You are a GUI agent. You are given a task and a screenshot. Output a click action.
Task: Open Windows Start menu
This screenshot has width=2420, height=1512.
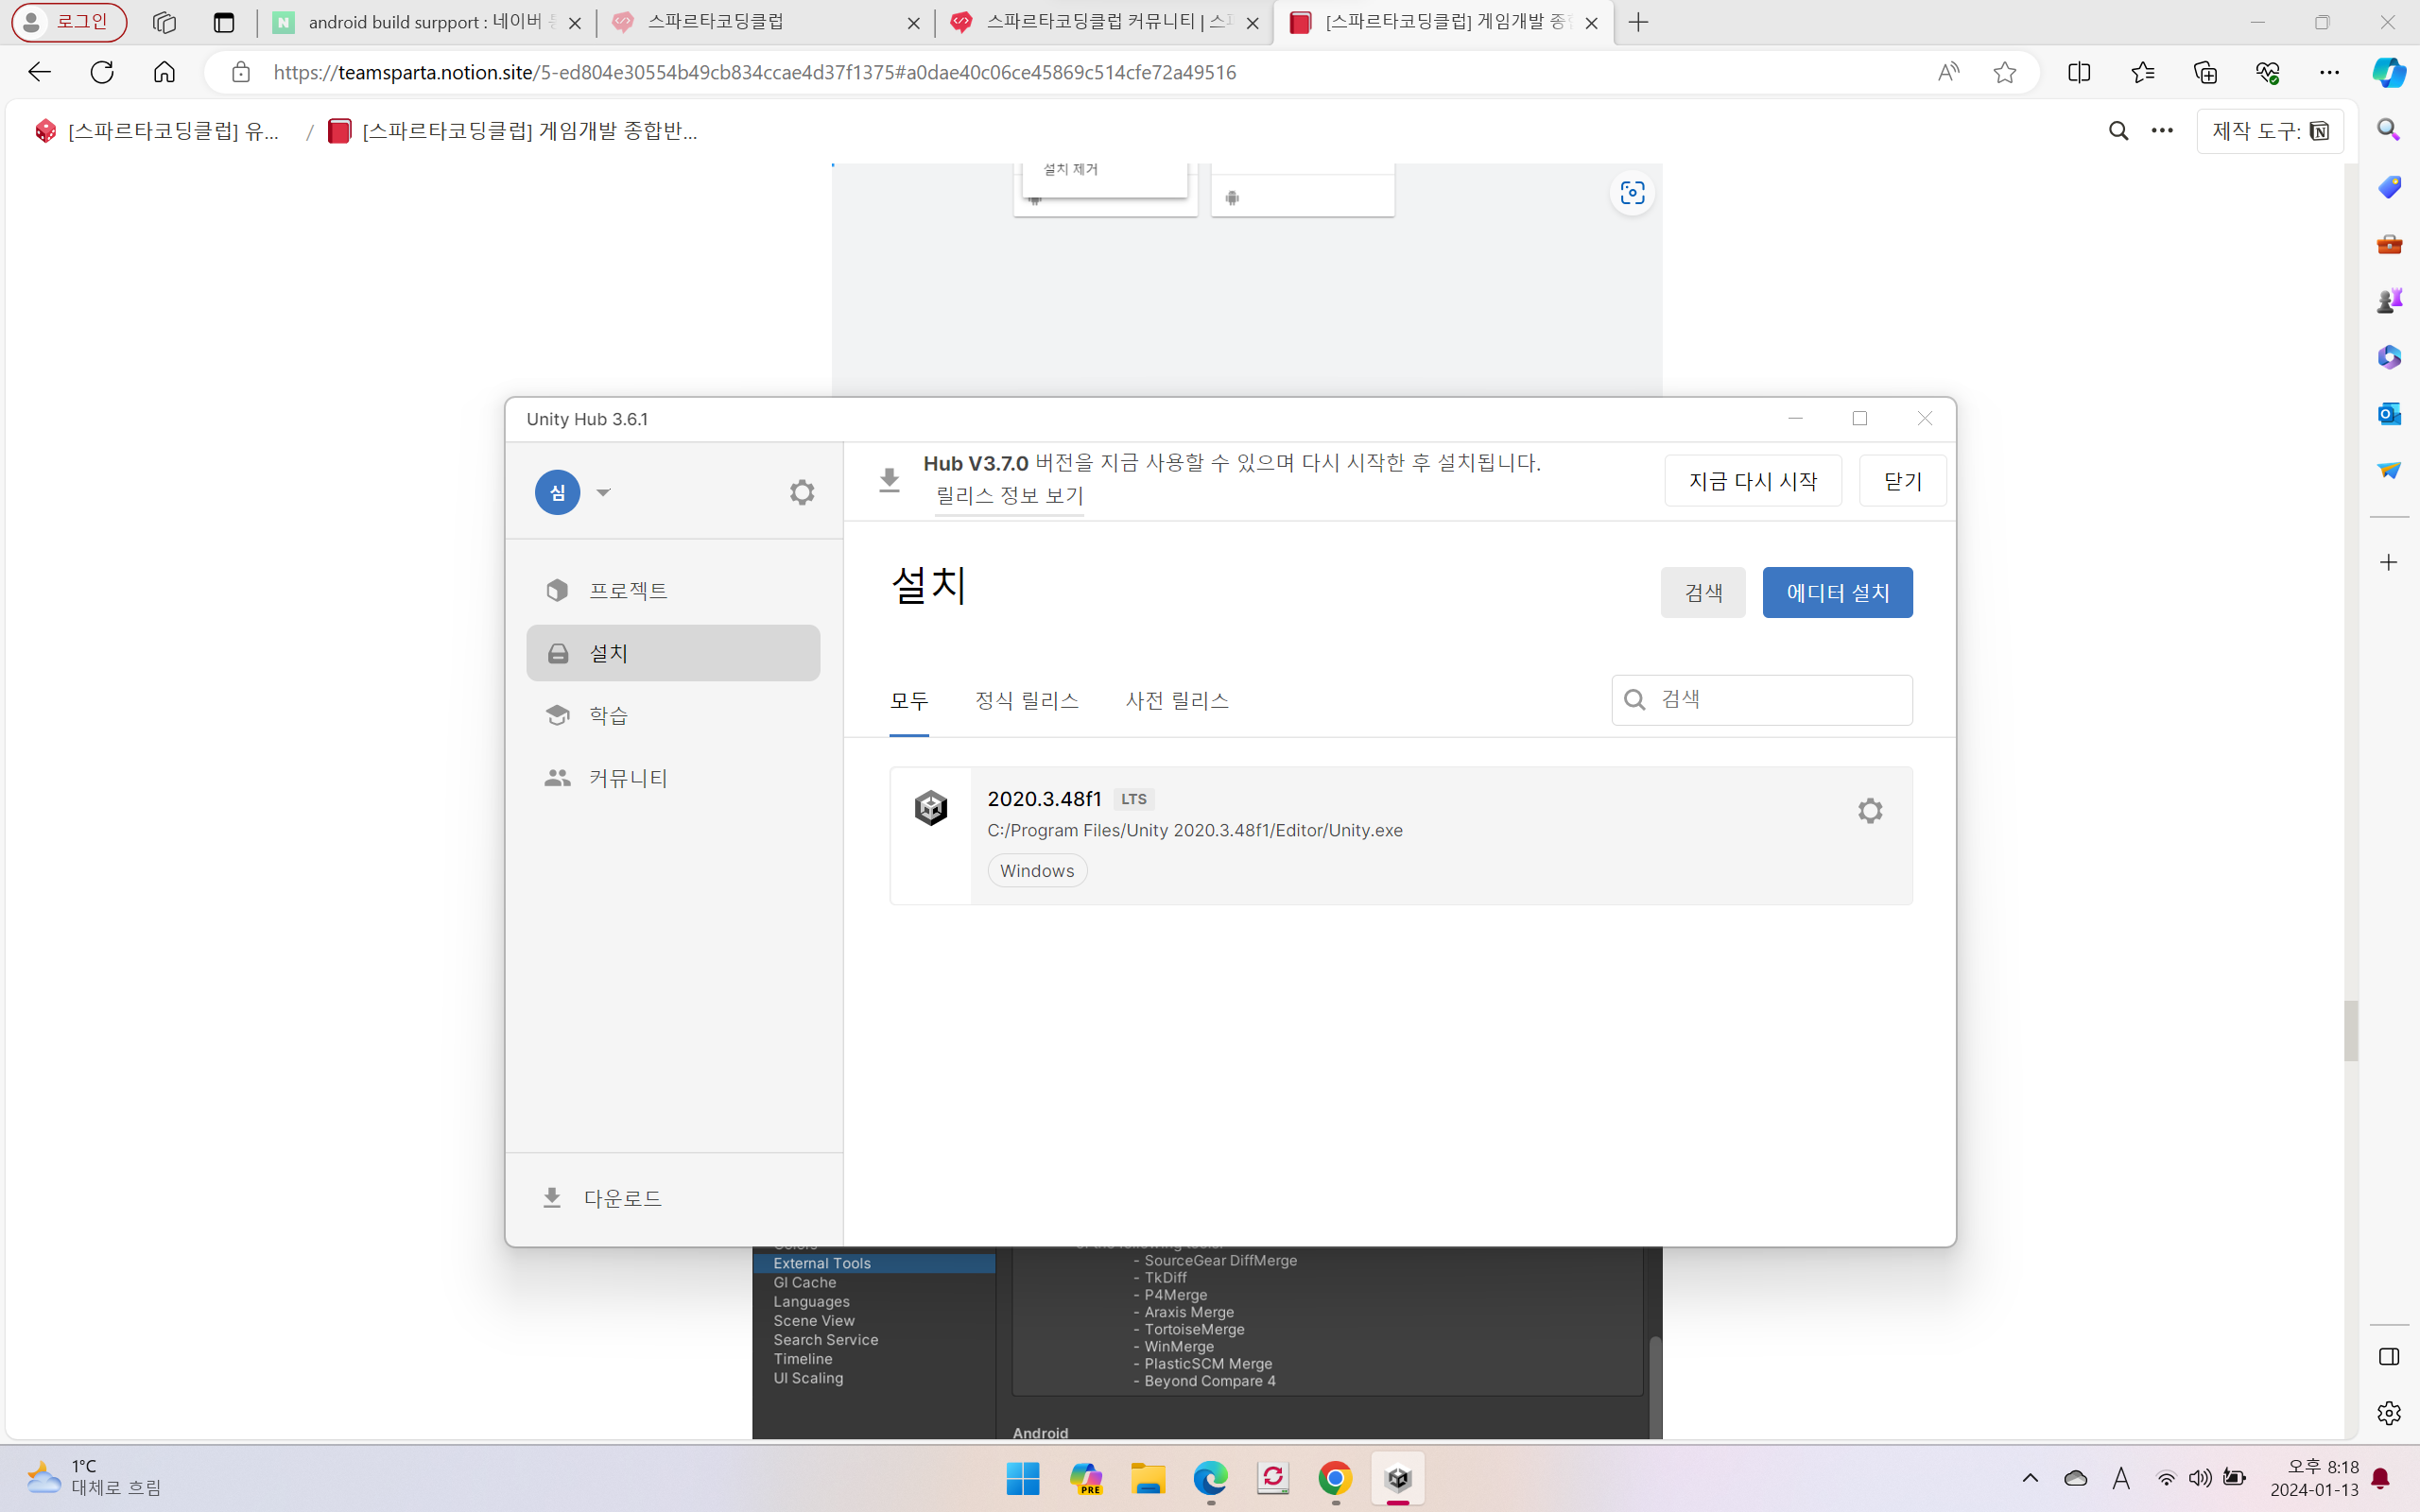pyautogui.click(x=1023, y=1478)
